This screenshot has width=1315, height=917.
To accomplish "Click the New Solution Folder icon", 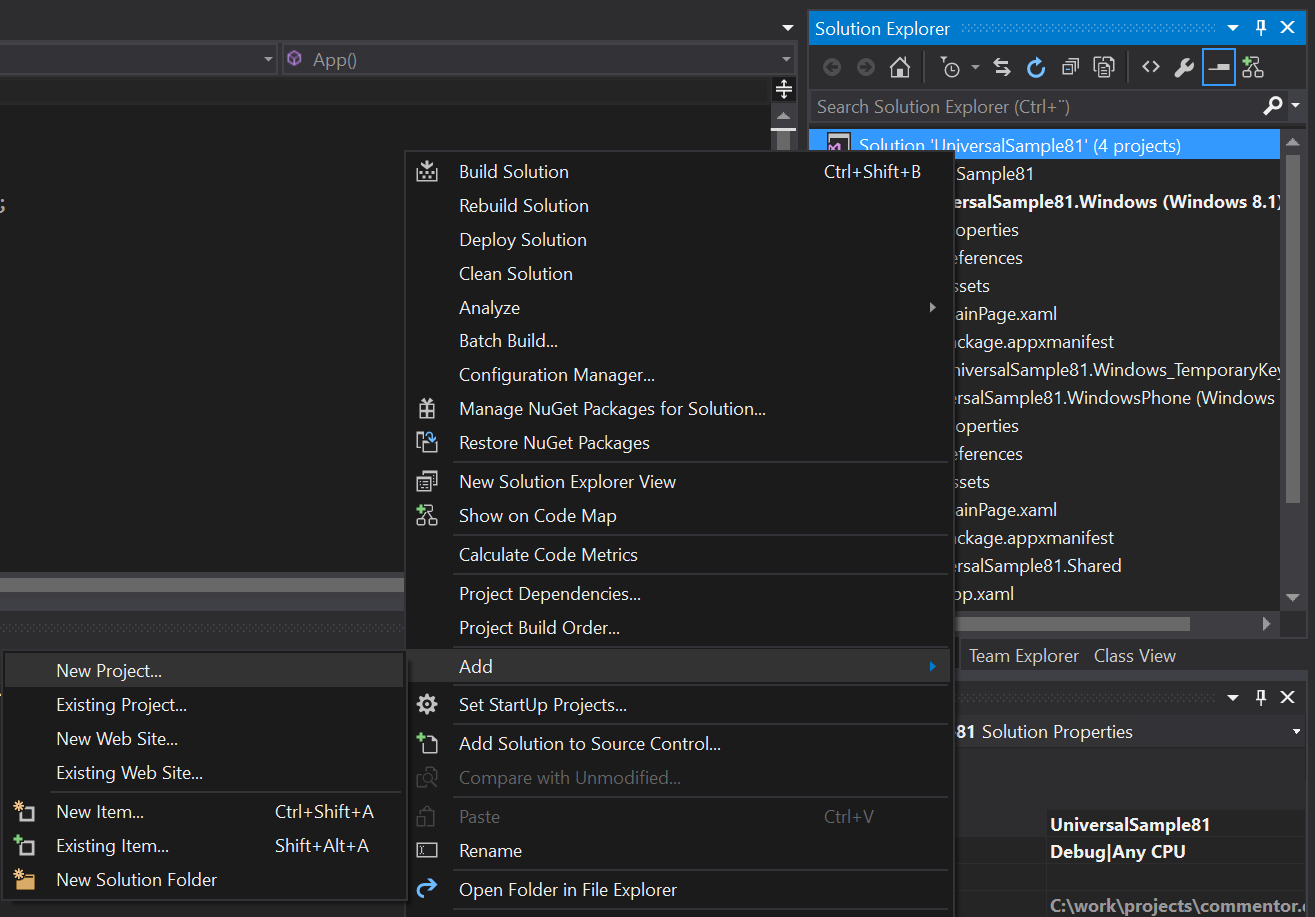I will pyautogui.click(x=24, y=880).
